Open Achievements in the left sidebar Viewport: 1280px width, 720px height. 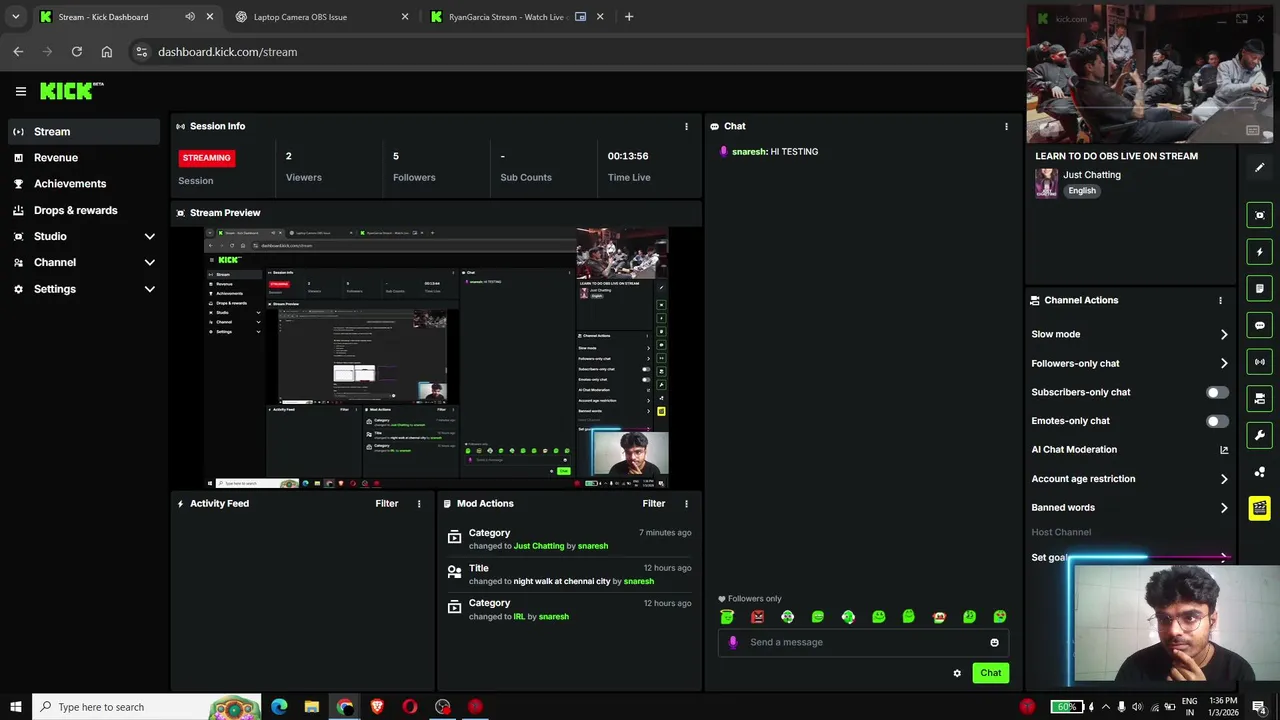(83, 184)
